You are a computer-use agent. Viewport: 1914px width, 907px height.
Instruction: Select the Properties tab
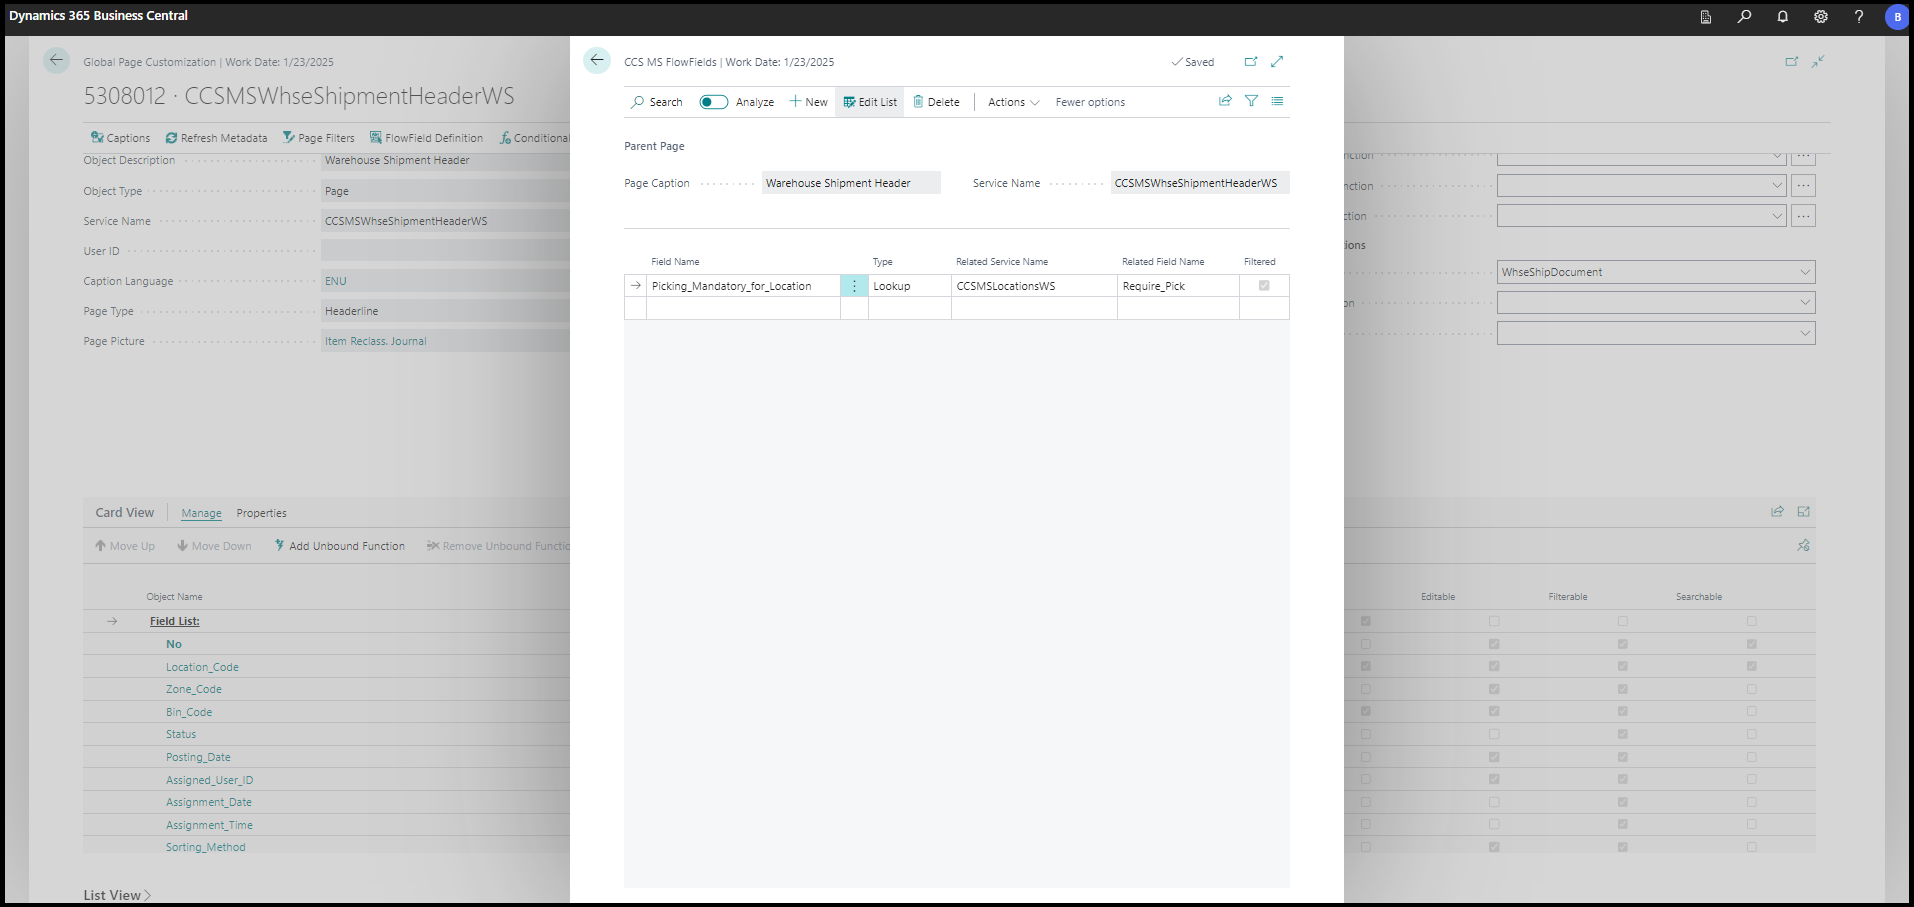coord(261,513)
